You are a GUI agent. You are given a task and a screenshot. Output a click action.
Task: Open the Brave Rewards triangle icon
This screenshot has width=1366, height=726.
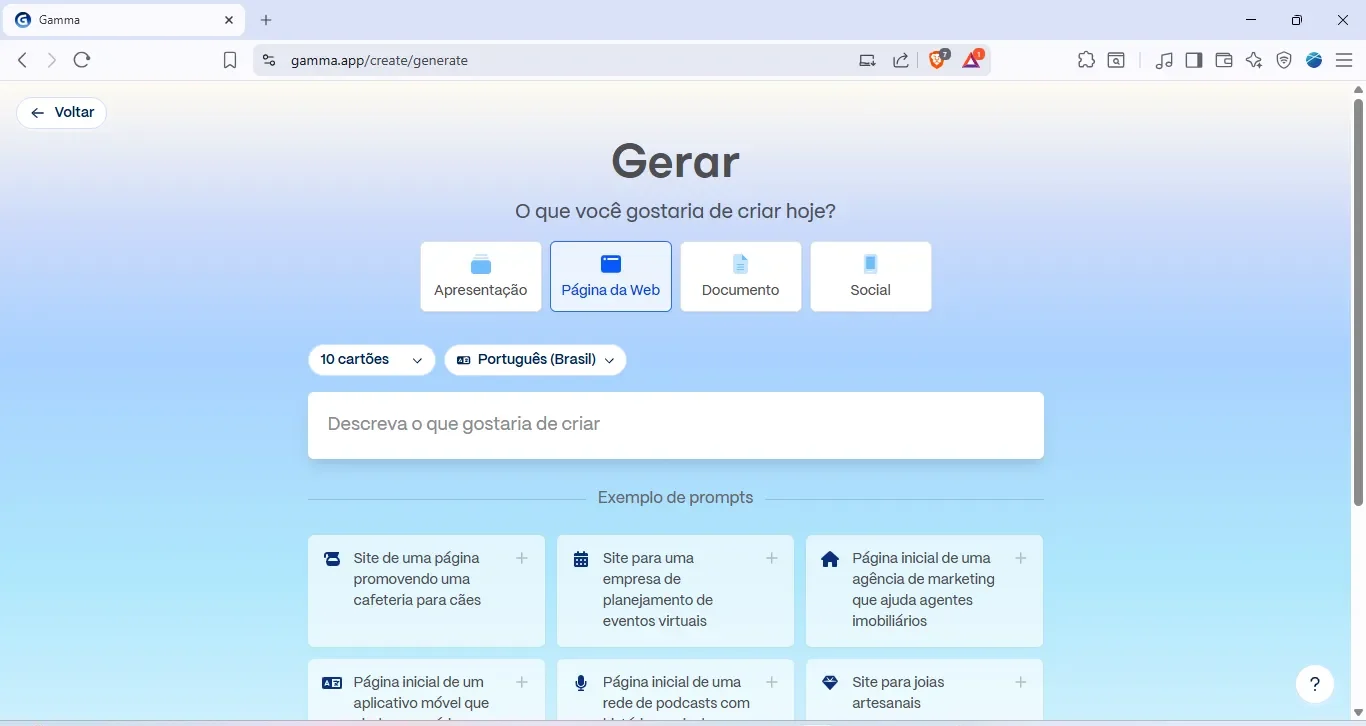972,60
